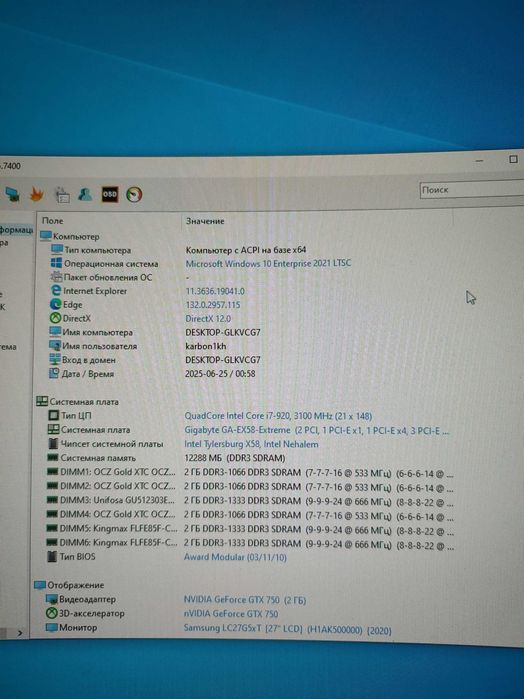The image size is (524, 699).
Task: Click the Edge browser row icon
Action: click(x=56, y=304)
